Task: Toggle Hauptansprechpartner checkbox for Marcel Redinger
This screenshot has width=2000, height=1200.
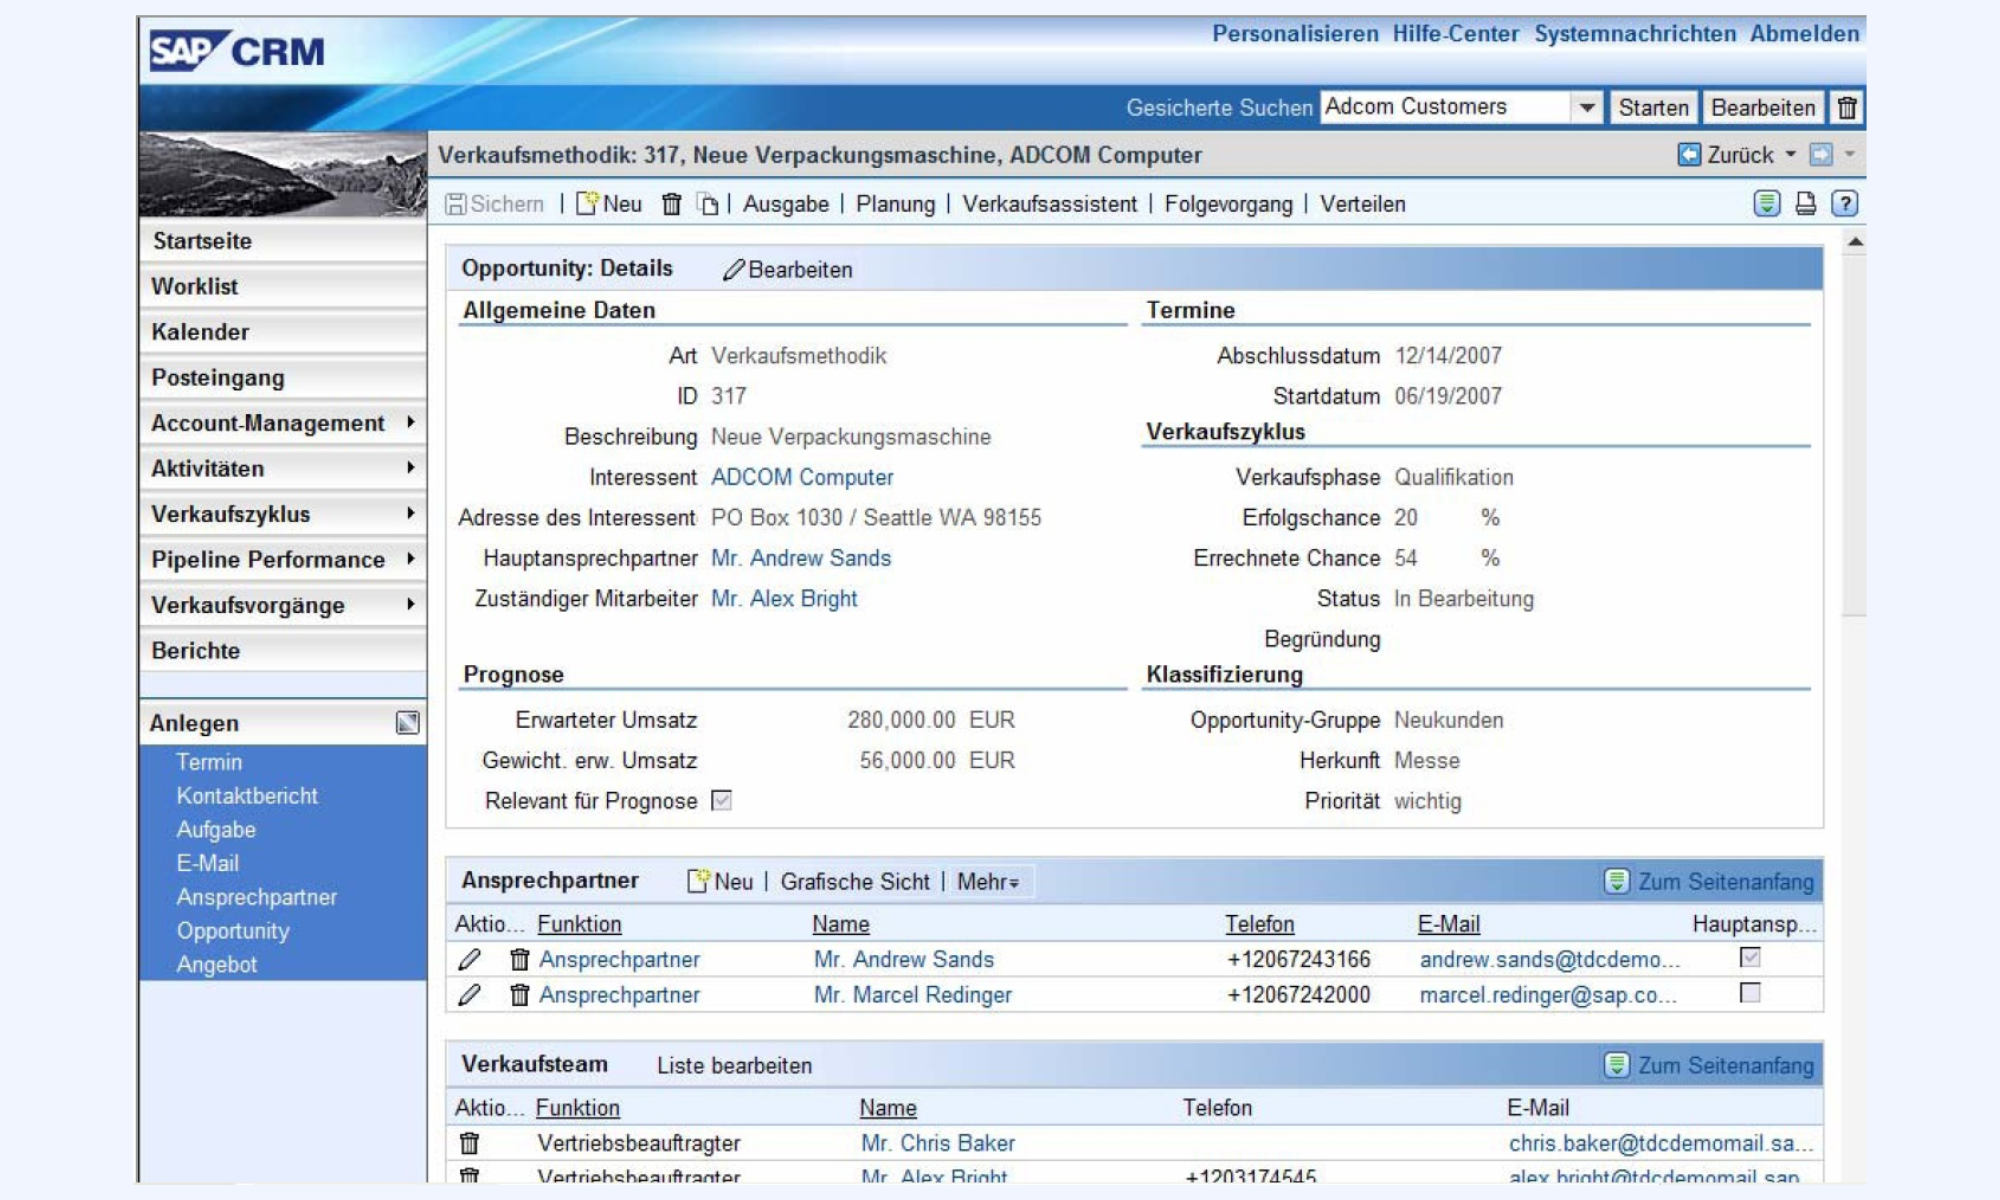Action: click(x=1750, y=993)
